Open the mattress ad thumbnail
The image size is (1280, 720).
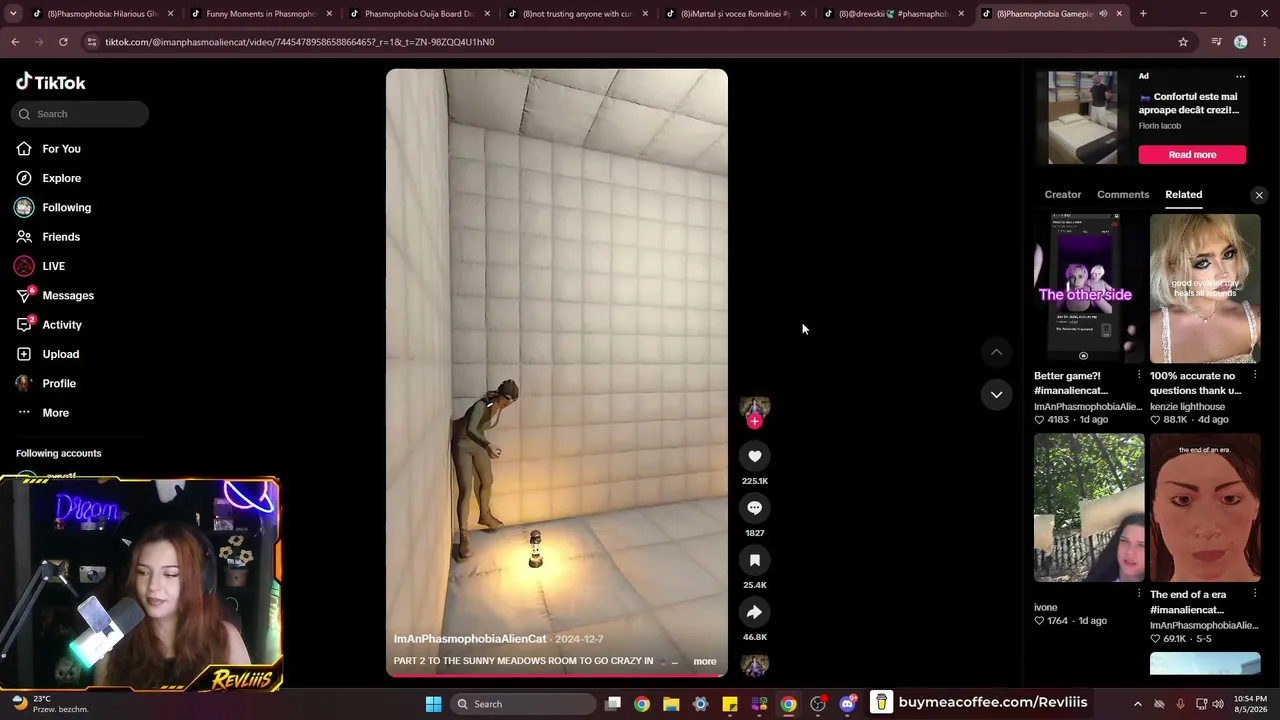click(1083, 117)
